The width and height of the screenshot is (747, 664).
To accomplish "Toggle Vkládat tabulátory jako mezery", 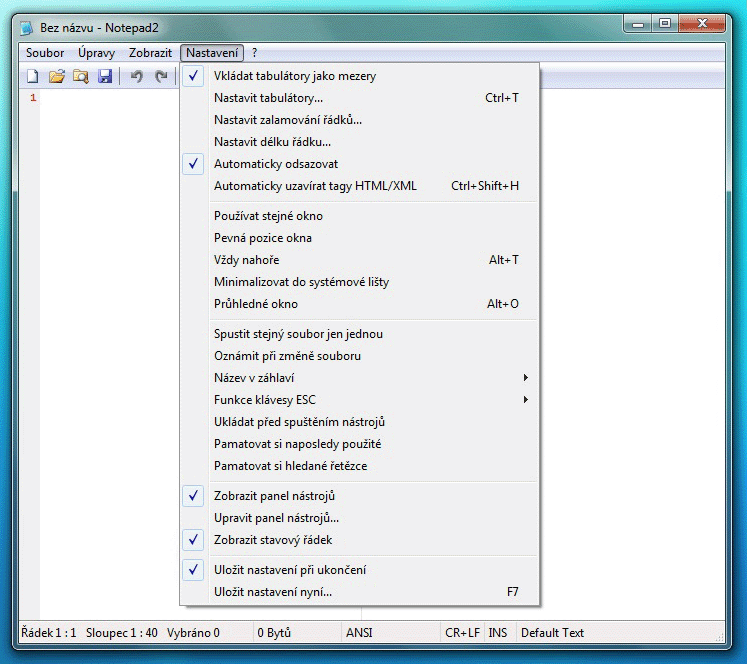I will (360, 76).
